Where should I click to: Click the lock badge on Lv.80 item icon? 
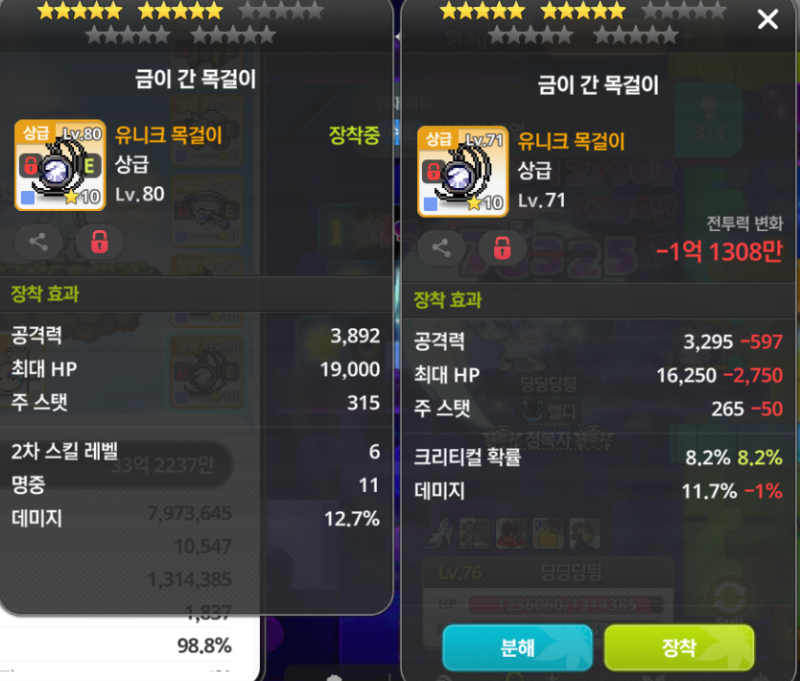(30, 165)
